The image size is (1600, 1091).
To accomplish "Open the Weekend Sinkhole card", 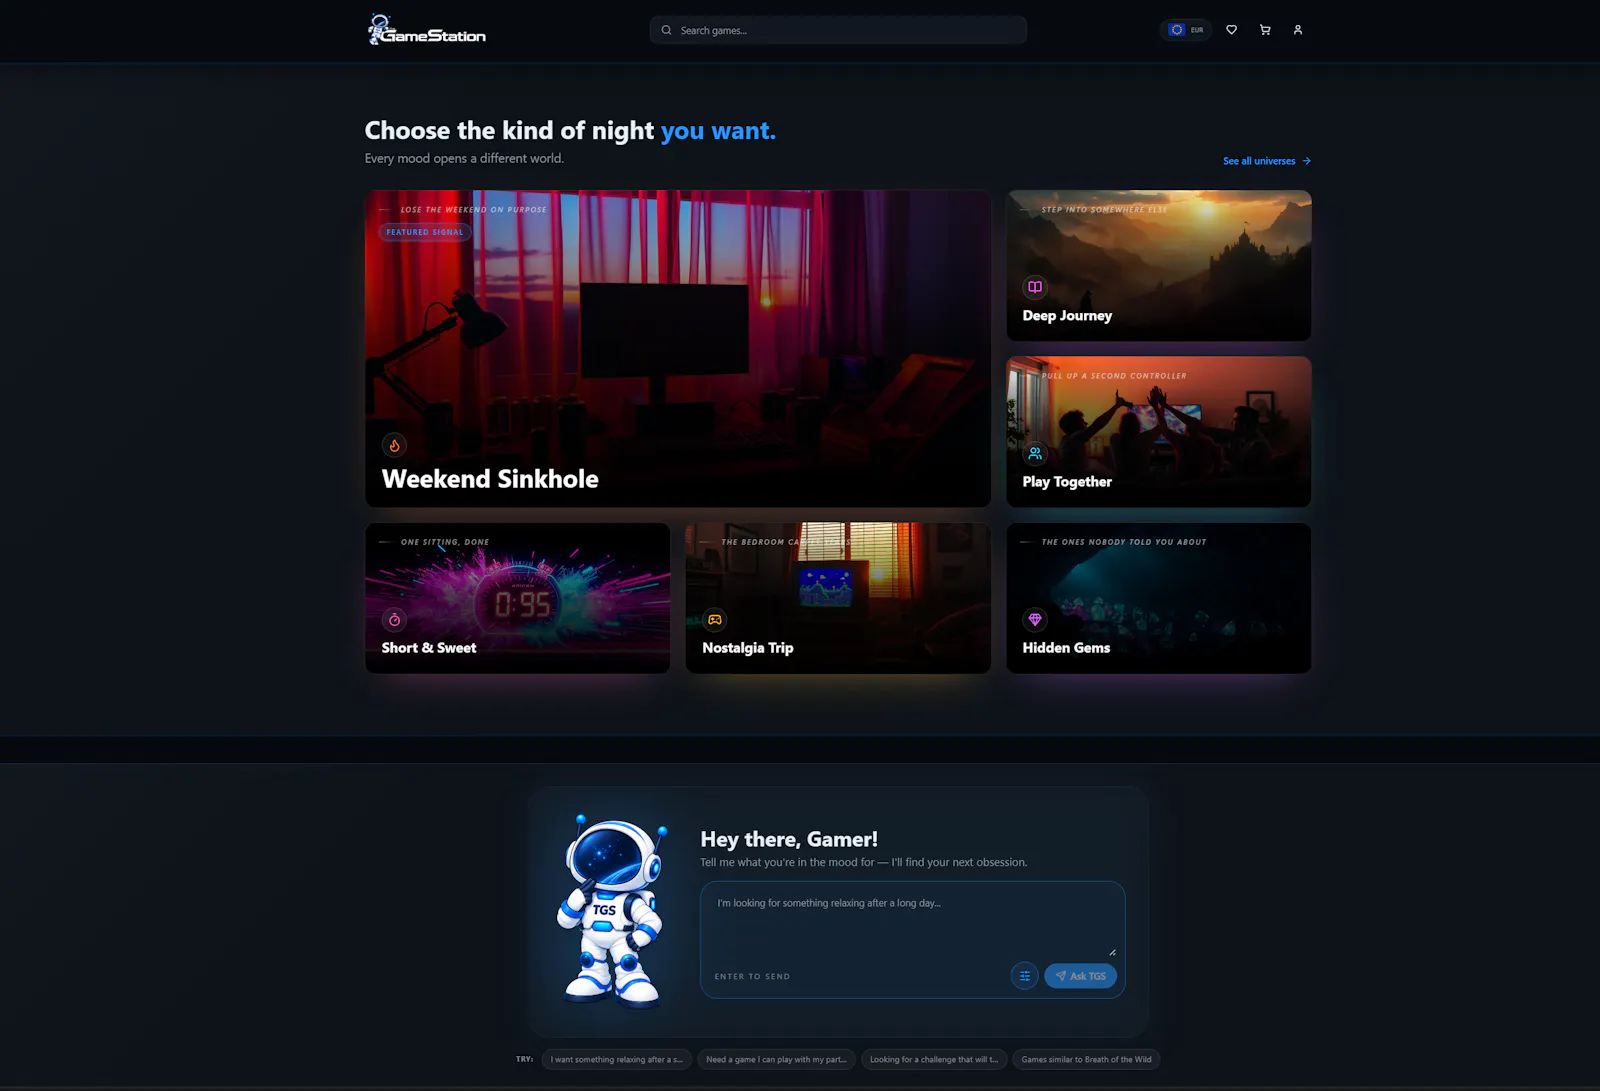I will tap(678, 348).
